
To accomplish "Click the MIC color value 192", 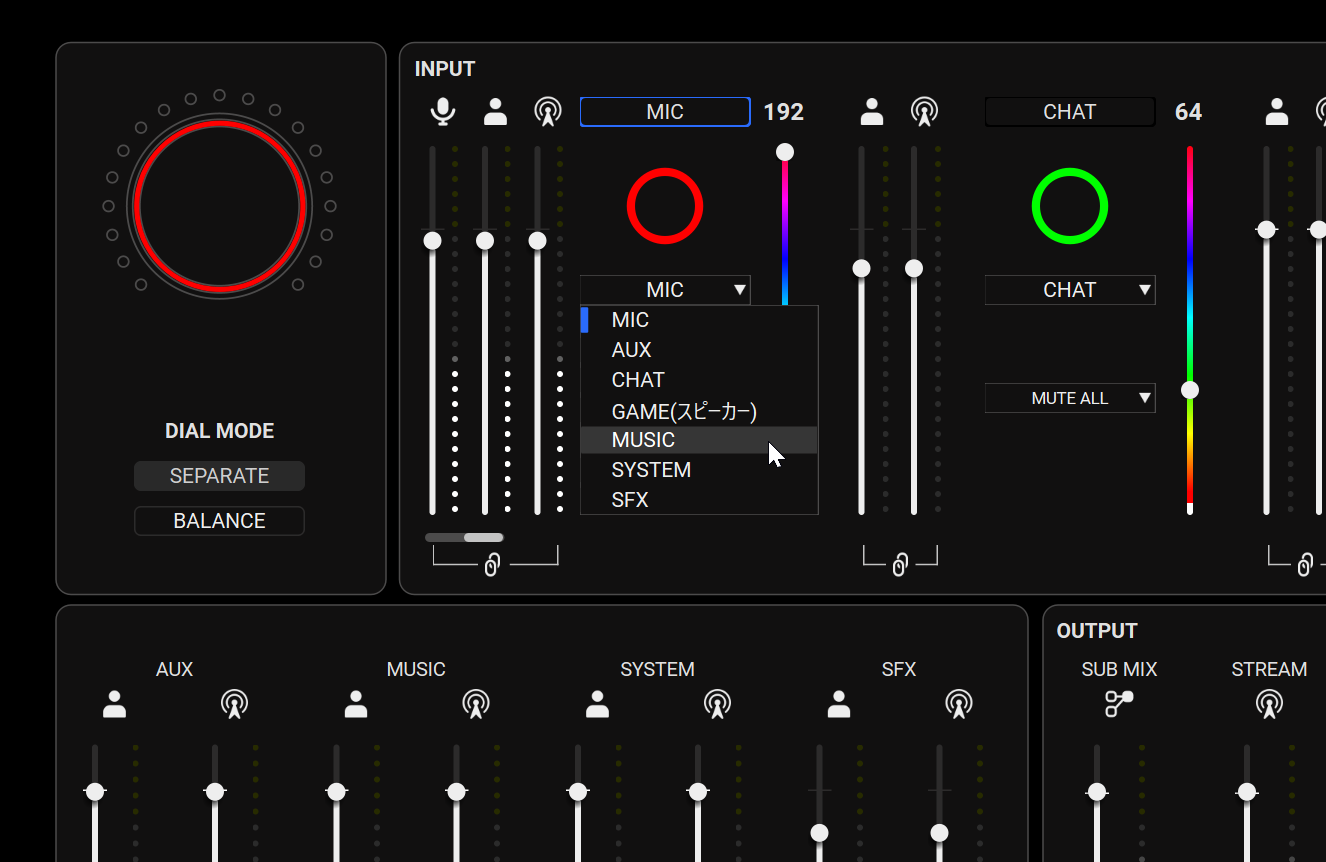I will point(784,112).
